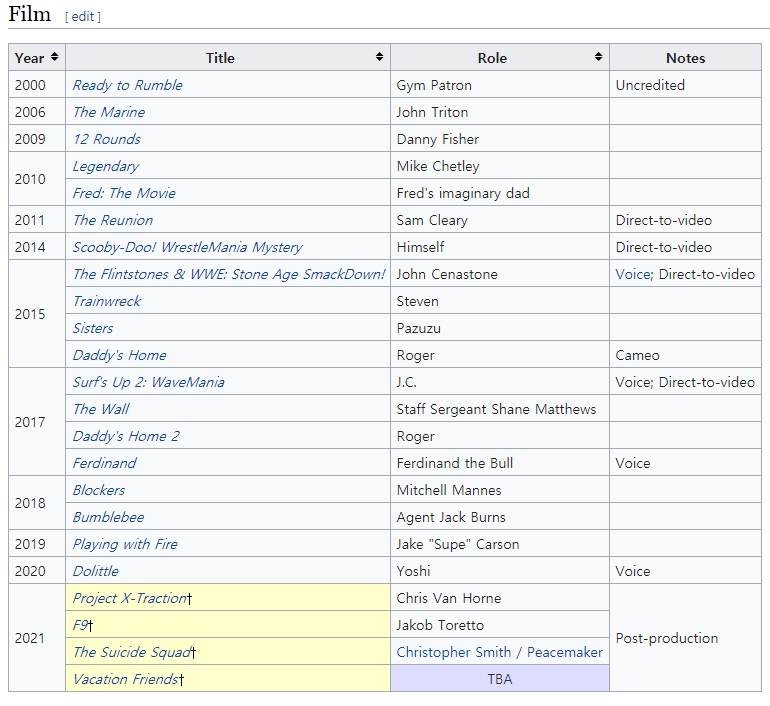The width and height of the screenshot is (770, 706).
Task: Open the Dolittle film link
Action: click(96, 571)
